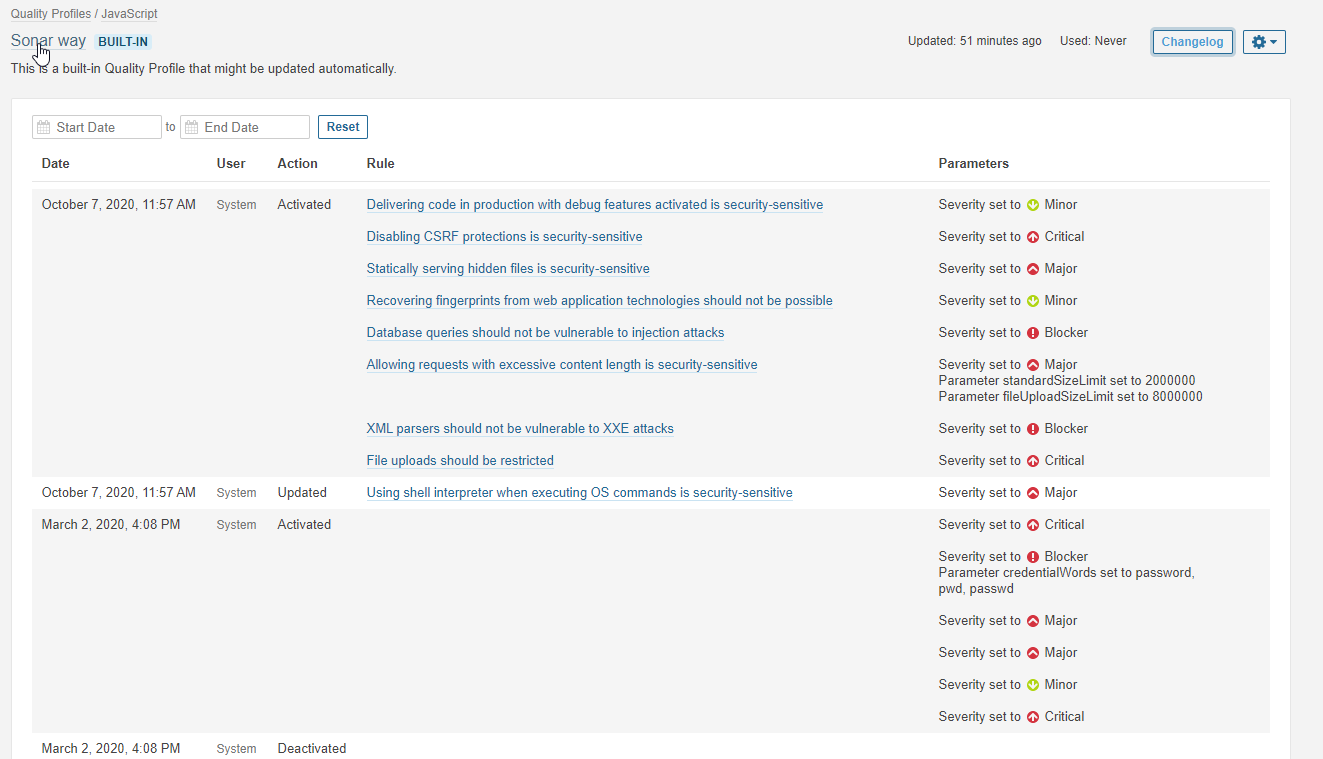
Task: Go to Quality Profiles breadcrumb
Action: tap(51, 14)
